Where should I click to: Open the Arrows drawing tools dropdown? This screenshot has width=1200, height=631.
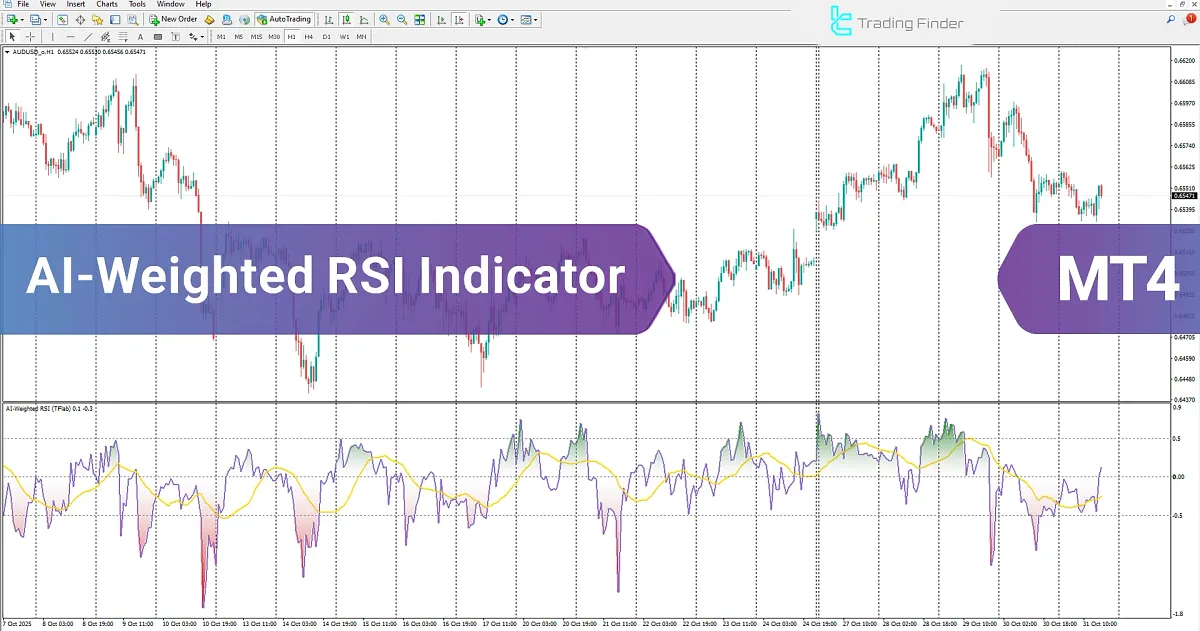click(x=195, y=36)
